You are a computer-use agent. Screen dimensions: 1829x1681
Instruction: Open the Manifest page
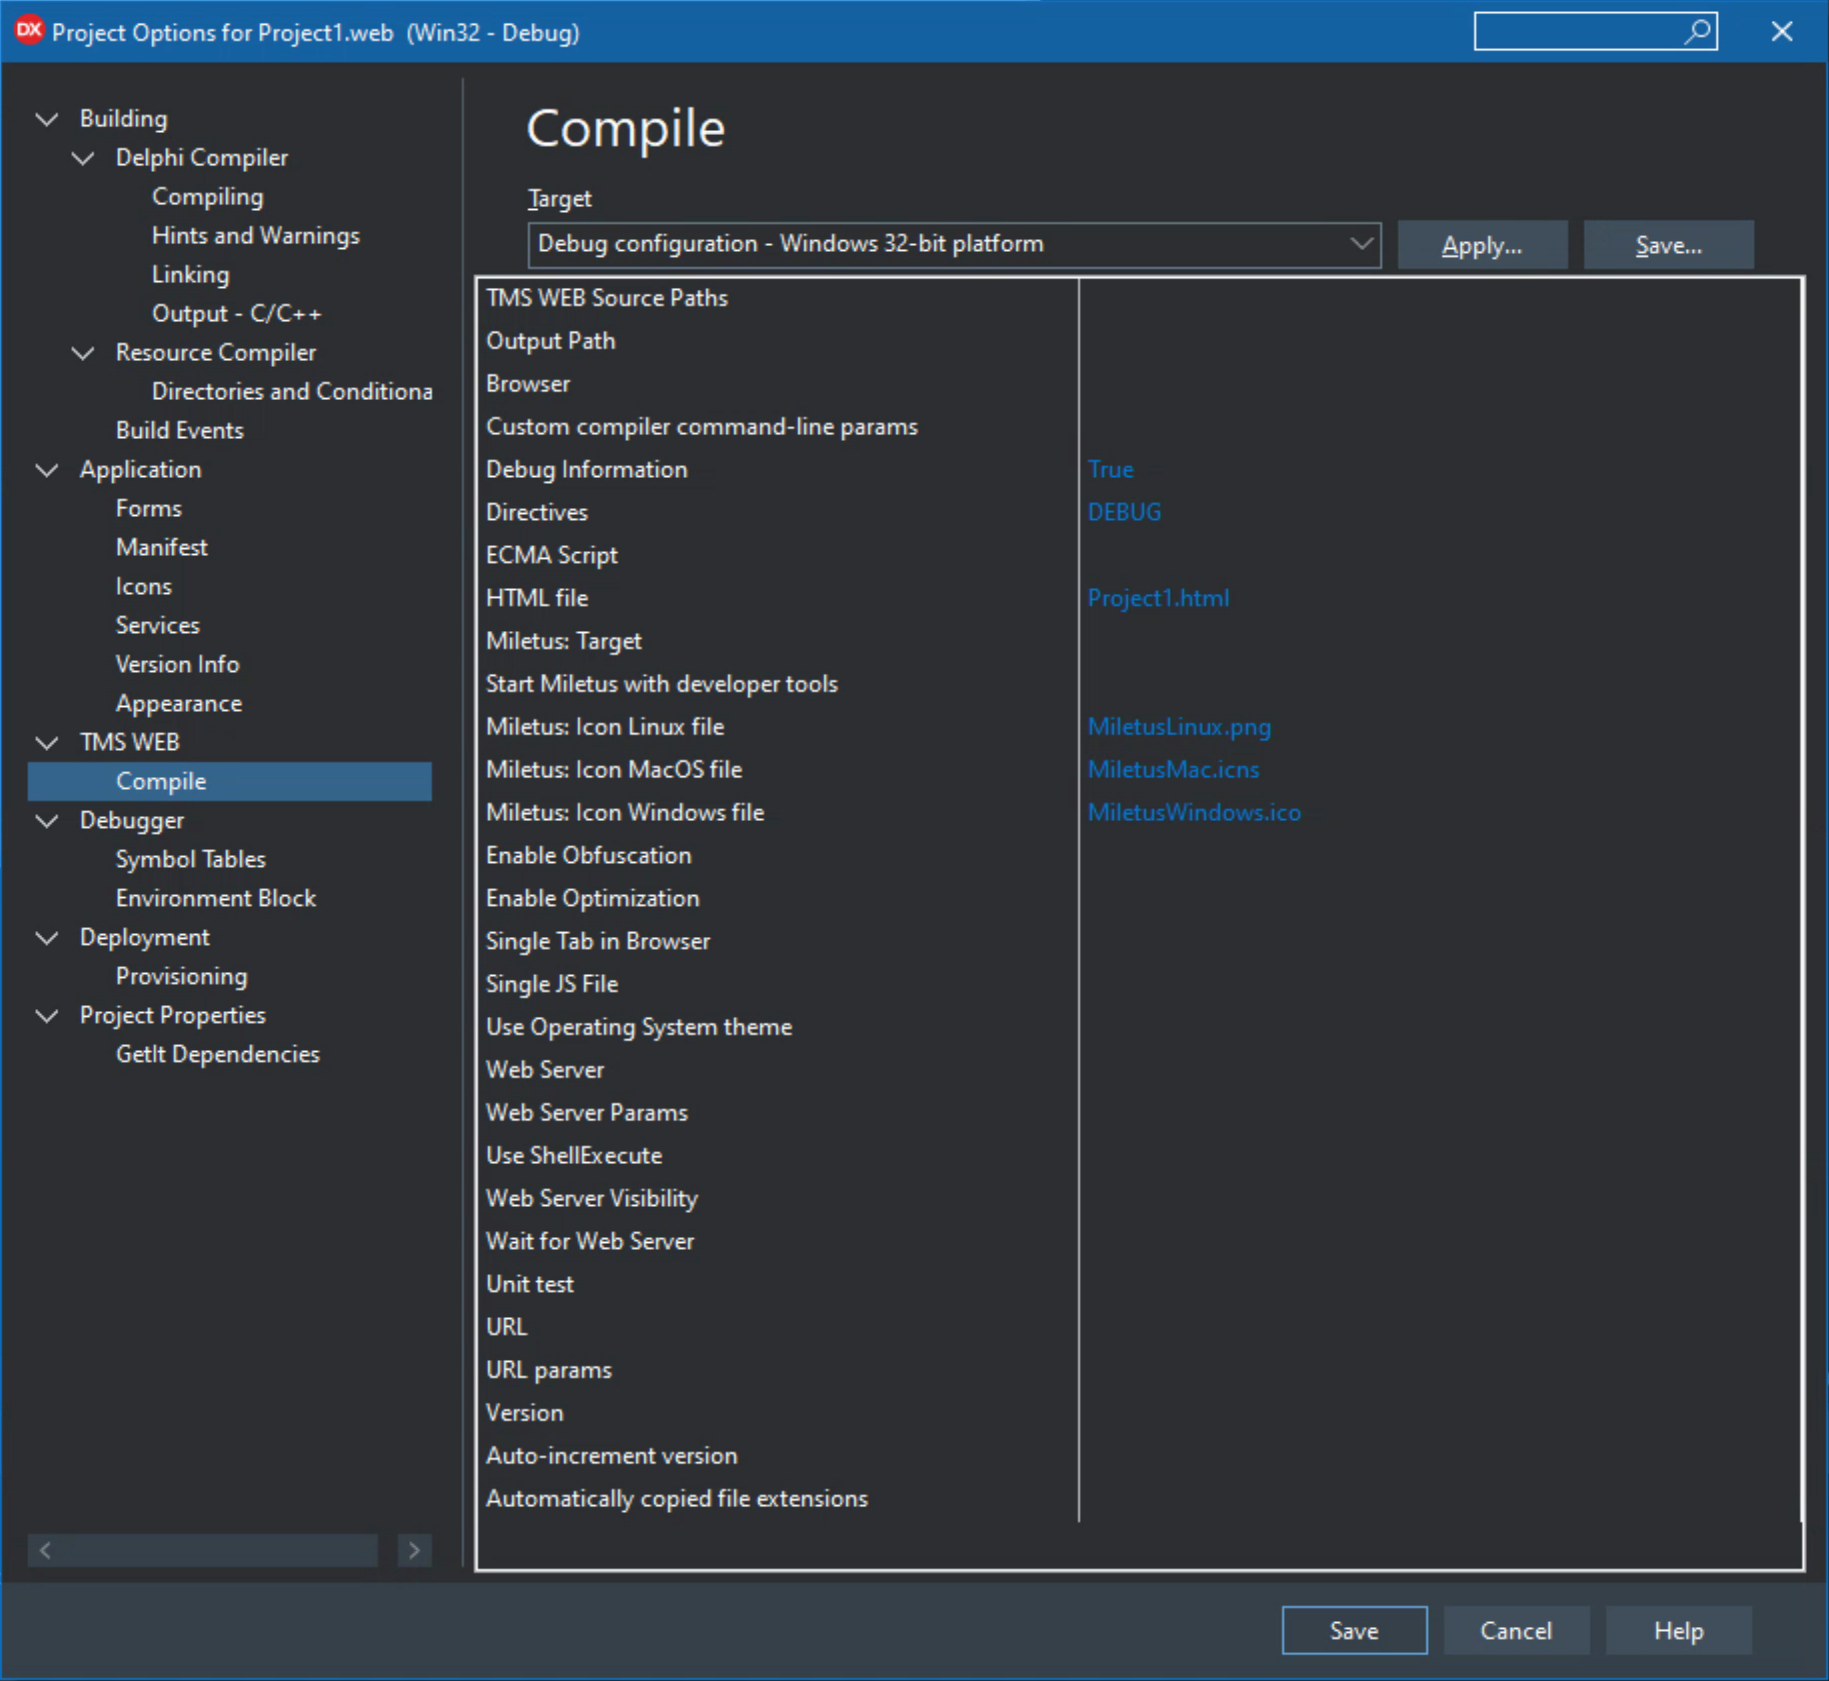(162, 548)
